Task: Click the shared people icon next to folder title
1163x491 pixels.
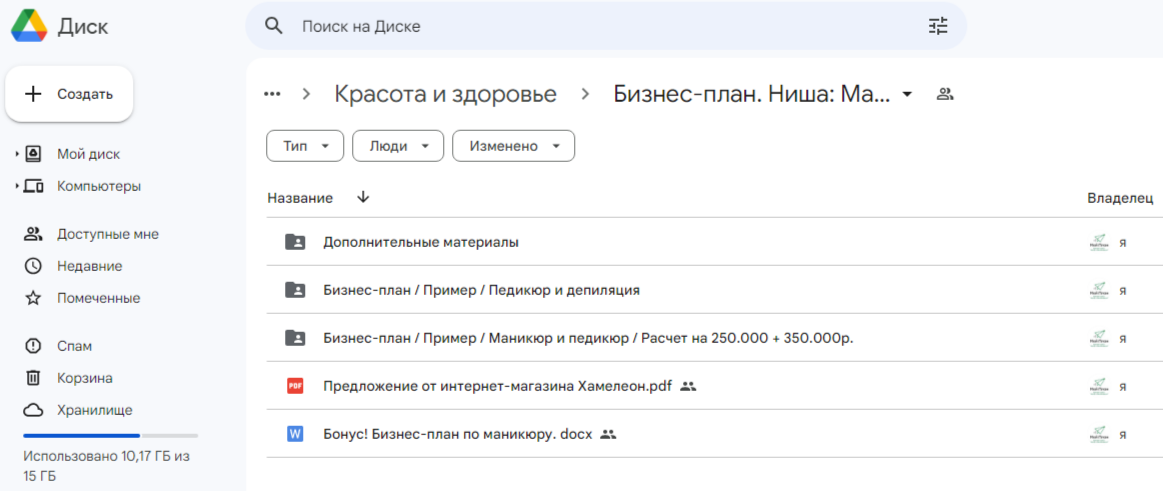Action: pos(944,94)
